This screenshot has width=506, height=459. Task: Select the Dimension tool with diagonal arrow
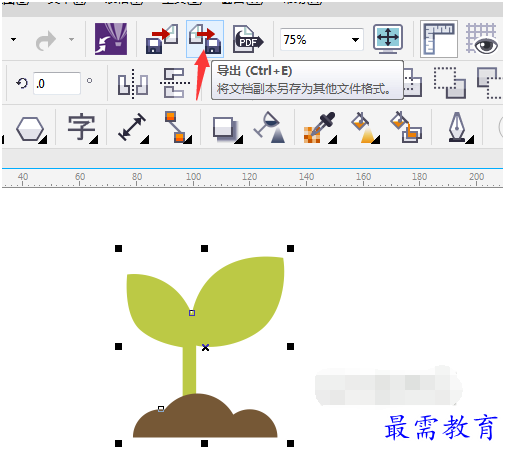pyautogui.click(x=133, y=128)
